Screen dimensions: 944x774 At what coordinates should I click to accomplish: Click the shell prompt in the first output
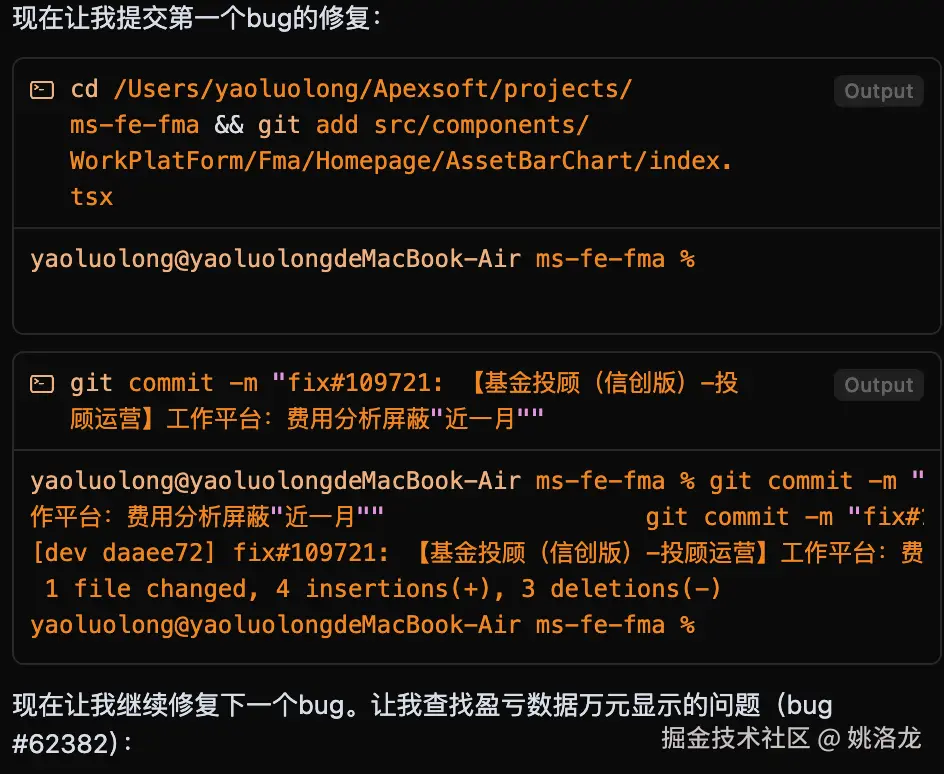pyautogui.click(x=362, y=259)
